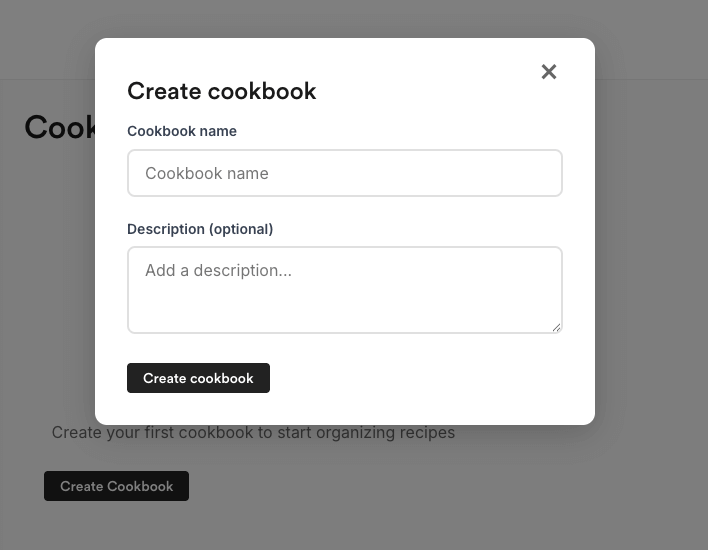Grab the description textarea resize handle
Image resolution: width=708 pixels, height=550 pixels.
556,327
